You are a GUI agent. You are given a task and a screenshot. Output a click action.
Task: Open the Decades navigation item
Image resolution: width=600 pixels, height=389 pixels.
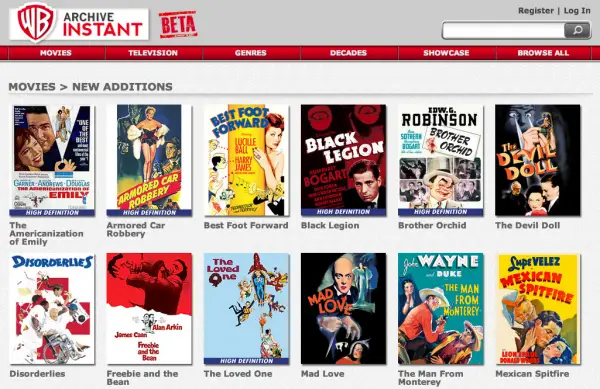pyautogui.click(x=348, y=53)
